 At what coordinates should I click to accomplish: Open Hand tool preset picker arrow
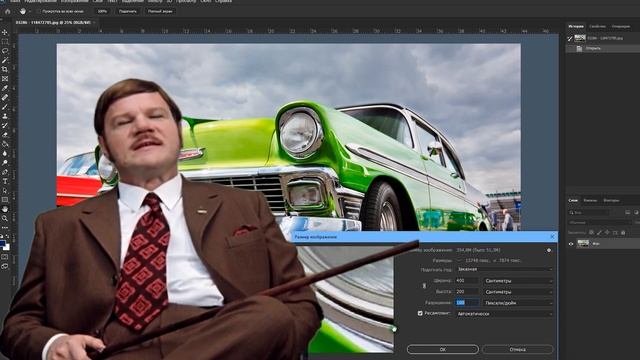point(30,11)
